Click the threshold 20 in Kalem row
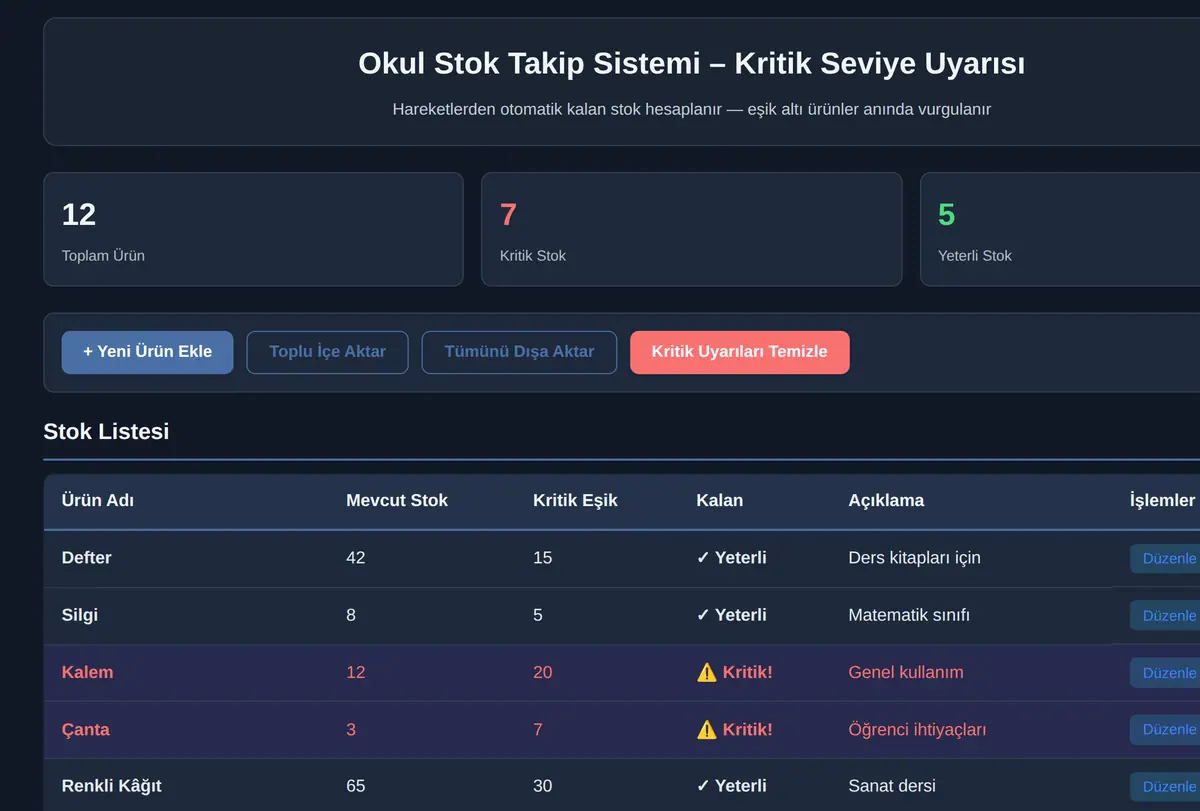The width and height of the screenshot is (1200, 811). tap(543, 672)
